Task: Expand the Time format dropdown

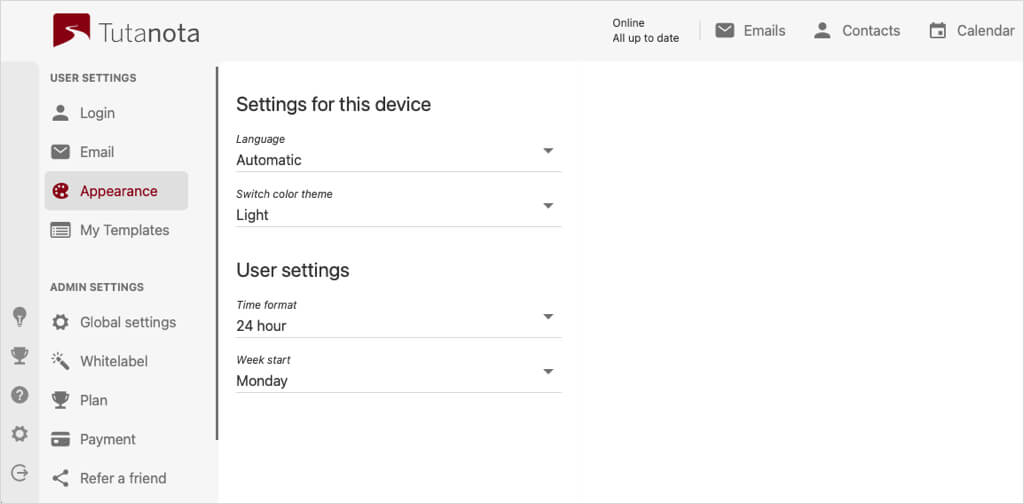Action: (x=547, y=317)
